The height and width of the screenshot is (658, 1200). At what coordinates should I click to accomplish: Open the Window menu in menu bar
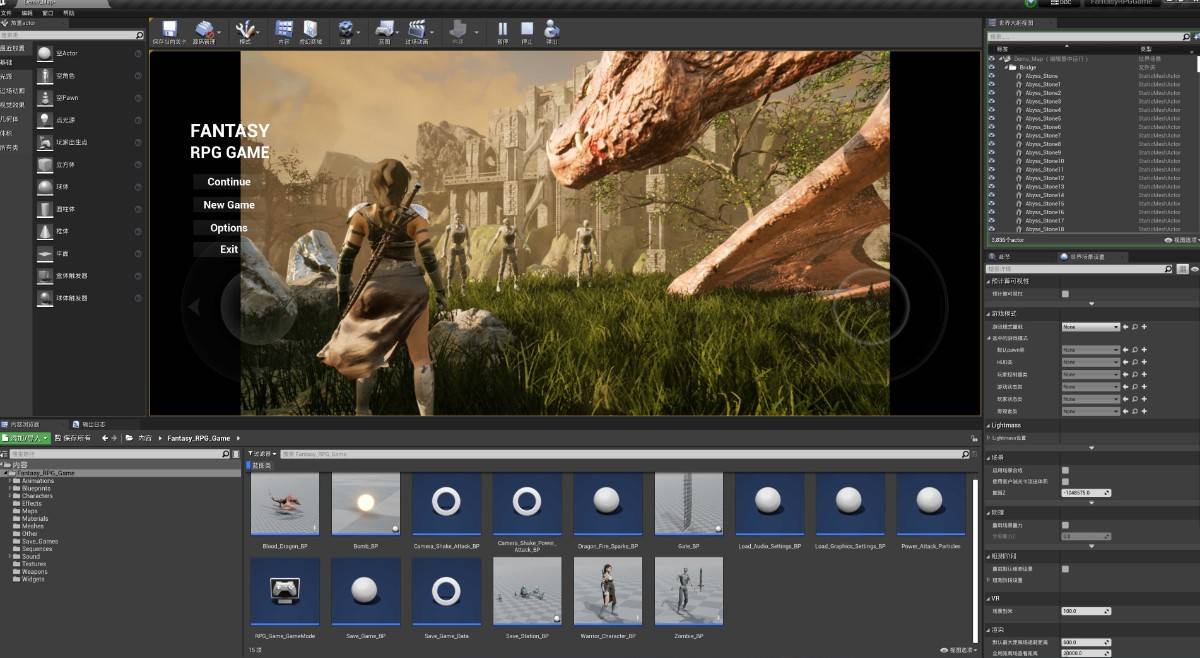pyautogui.click(x=47, y=13)
